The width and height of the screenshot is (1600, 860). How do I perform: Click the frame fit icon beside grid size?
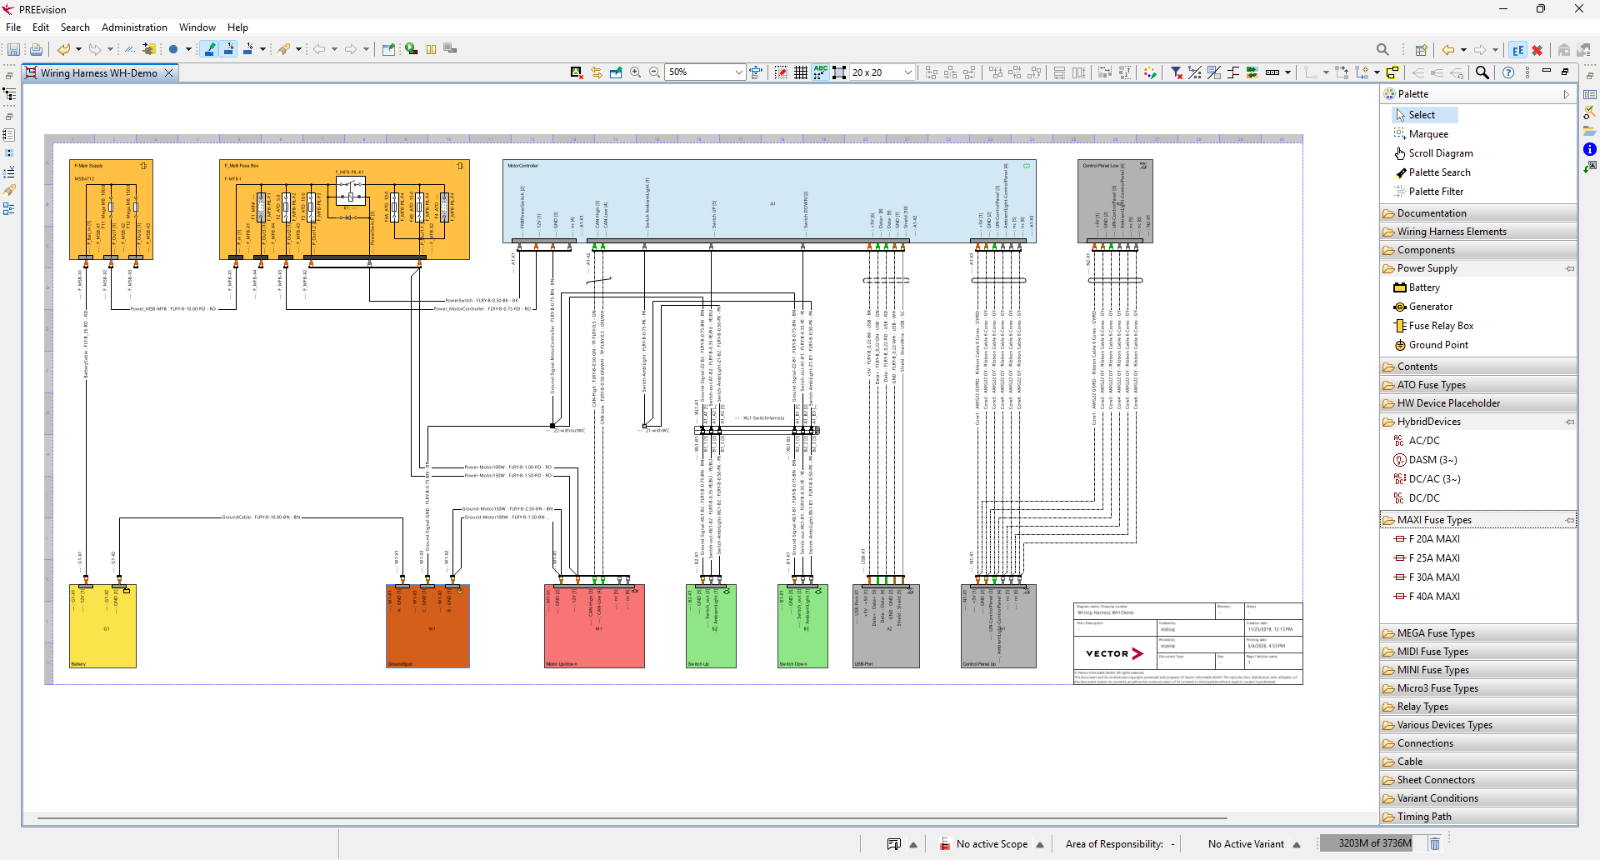tap(839, 72)
